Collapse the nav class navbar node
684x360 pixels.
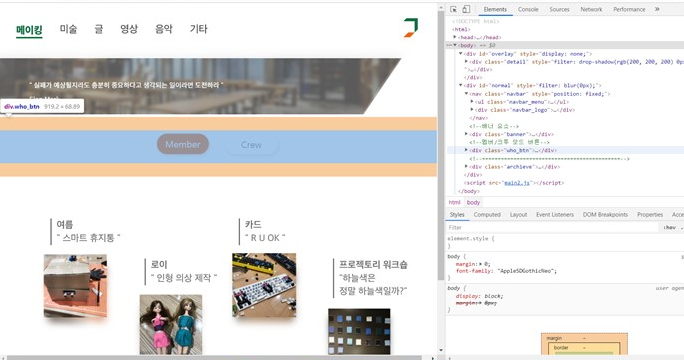(x=466, y=93)
